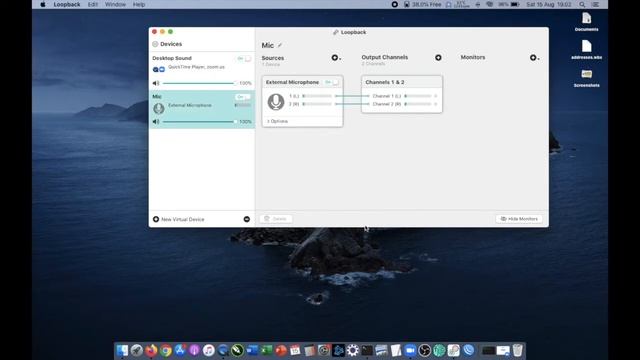This screenshot has width=640, height=360.
Task: Open Terminal from the dock
Action: pos(367,350)
